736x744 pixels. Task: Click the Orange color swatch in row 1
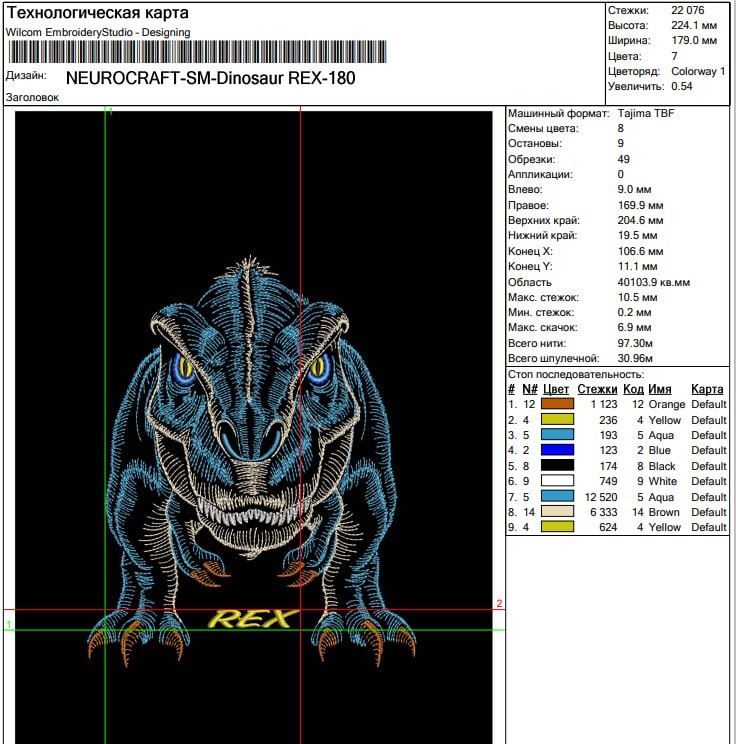557,404
